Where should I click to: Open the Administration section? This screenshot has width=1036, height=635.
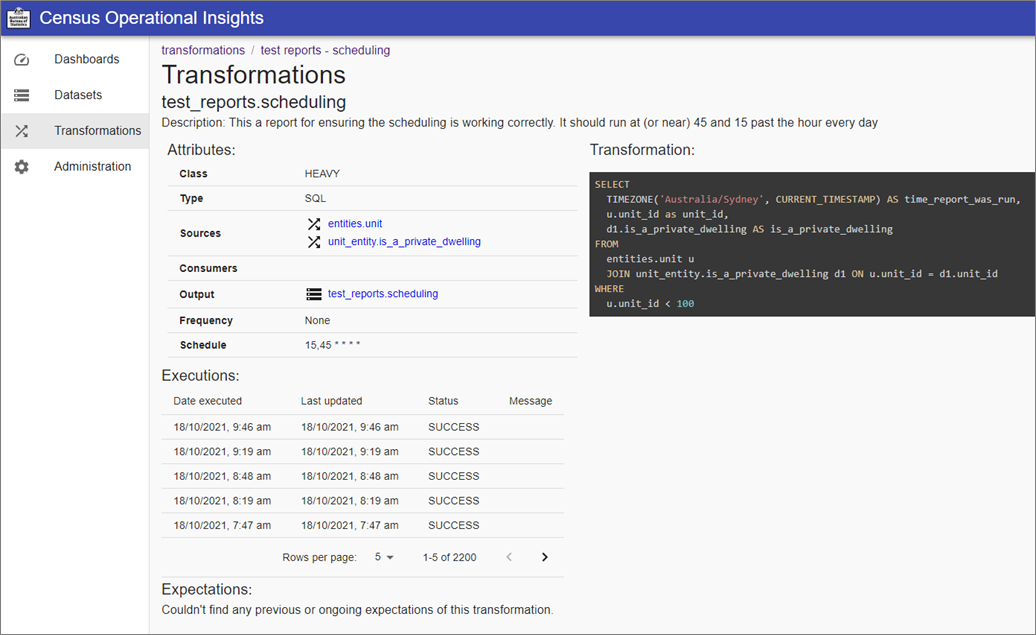coord(75,167)
